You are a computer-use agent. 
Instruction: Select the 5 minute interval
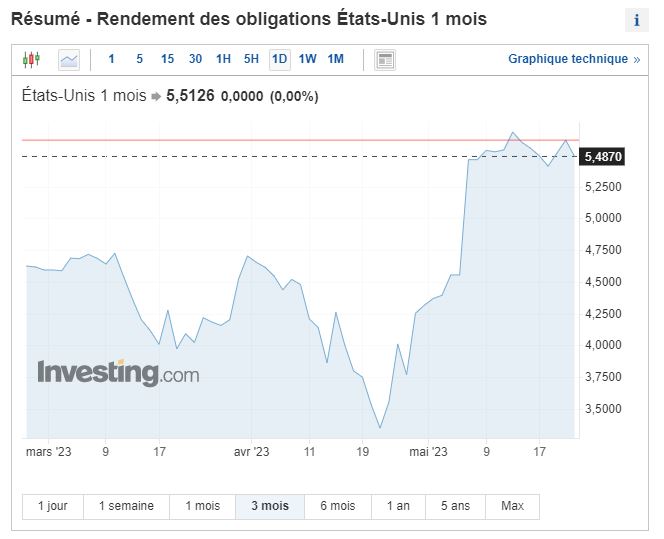pos(139,60)
